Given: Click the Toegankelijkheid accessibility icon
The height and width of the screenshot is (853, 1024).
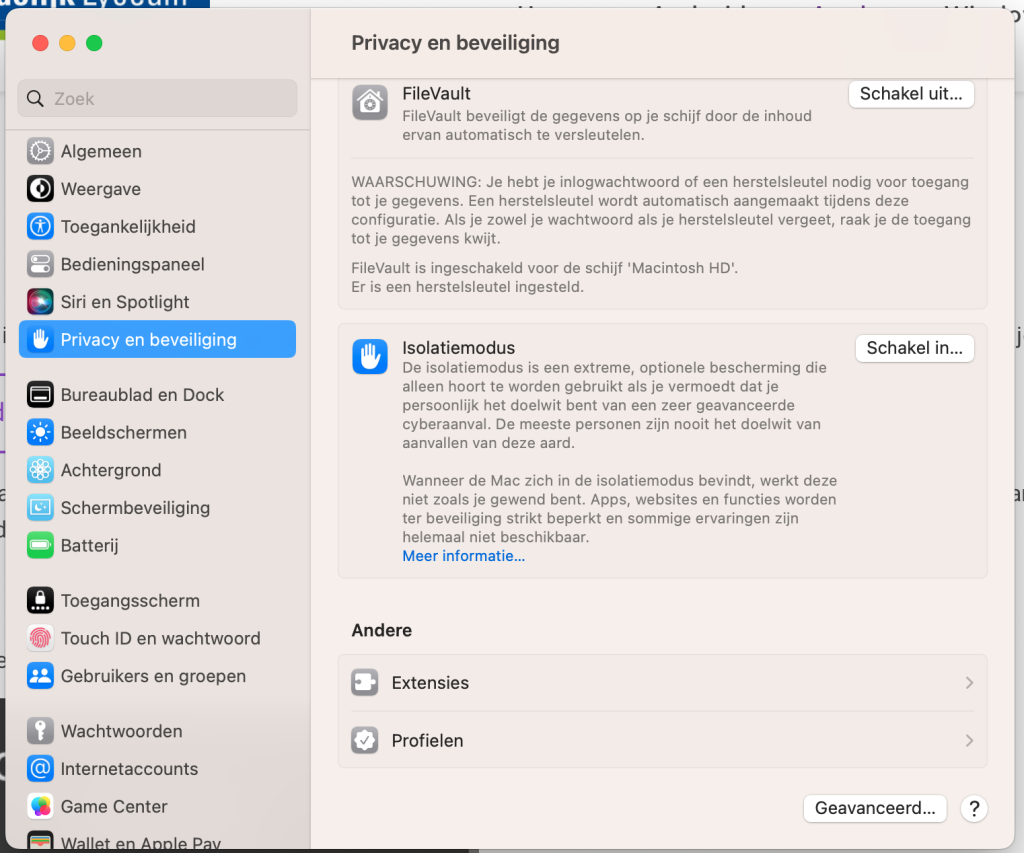Looking at the screenshot, I should point(40,227).
